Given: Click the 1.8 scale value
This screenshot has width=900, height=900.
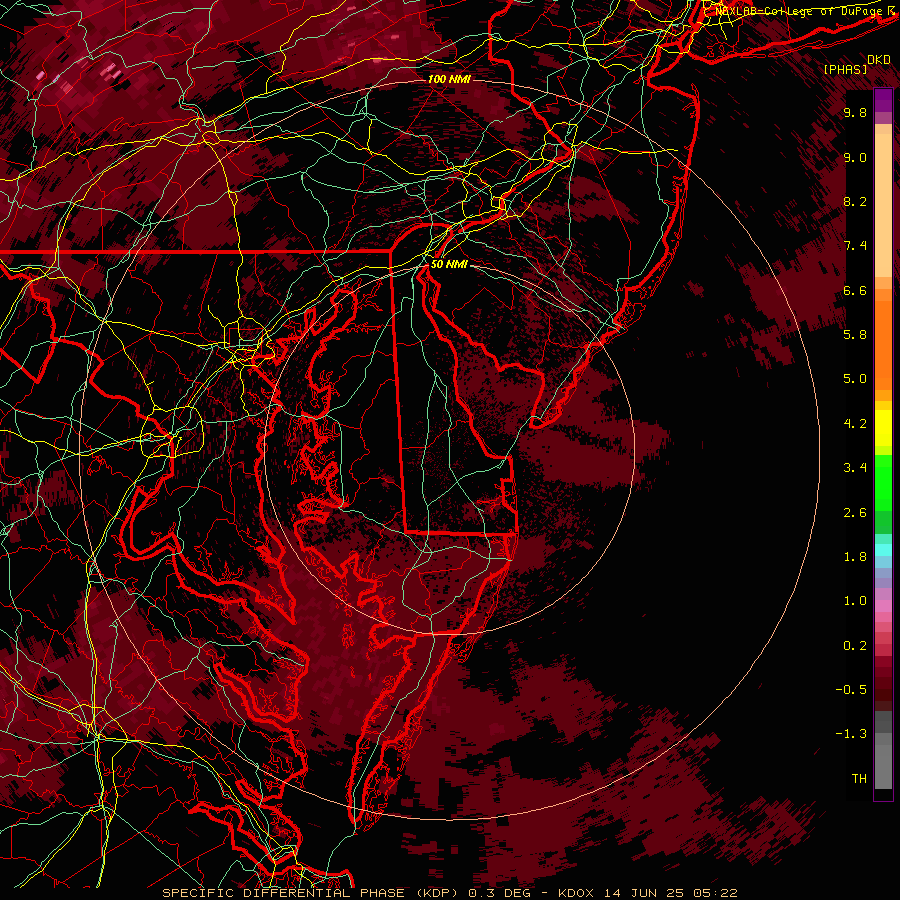Looking at the screenshot, I should 855,556.
